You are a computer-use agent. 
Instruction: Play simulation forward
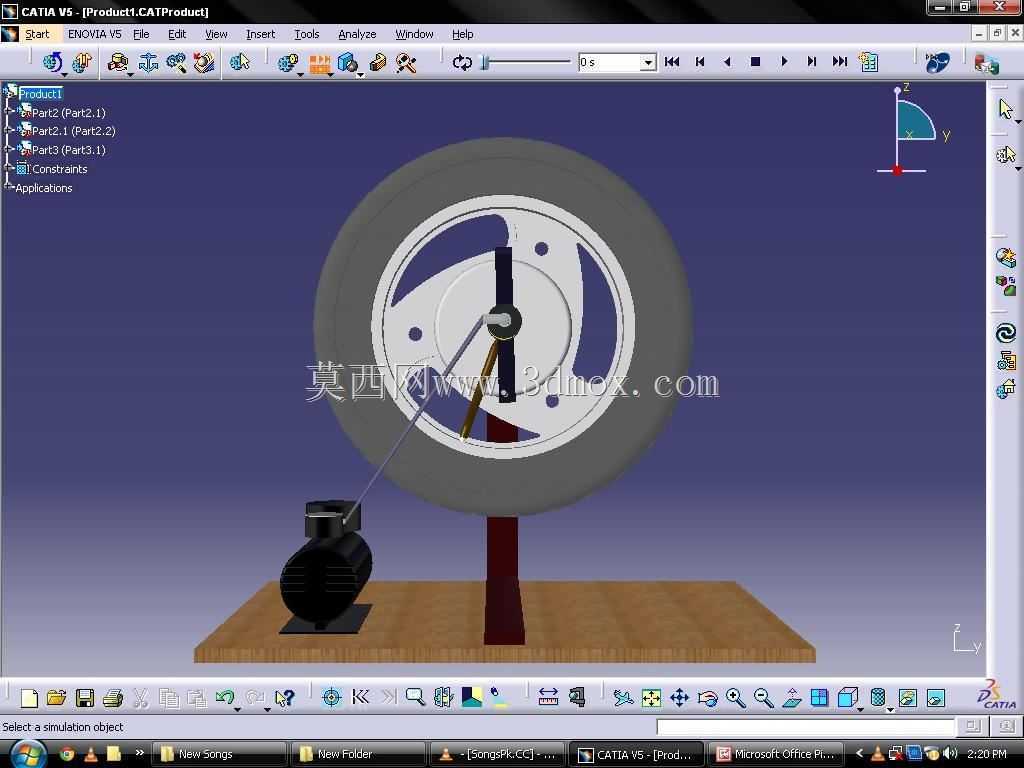tap(784, 62)
